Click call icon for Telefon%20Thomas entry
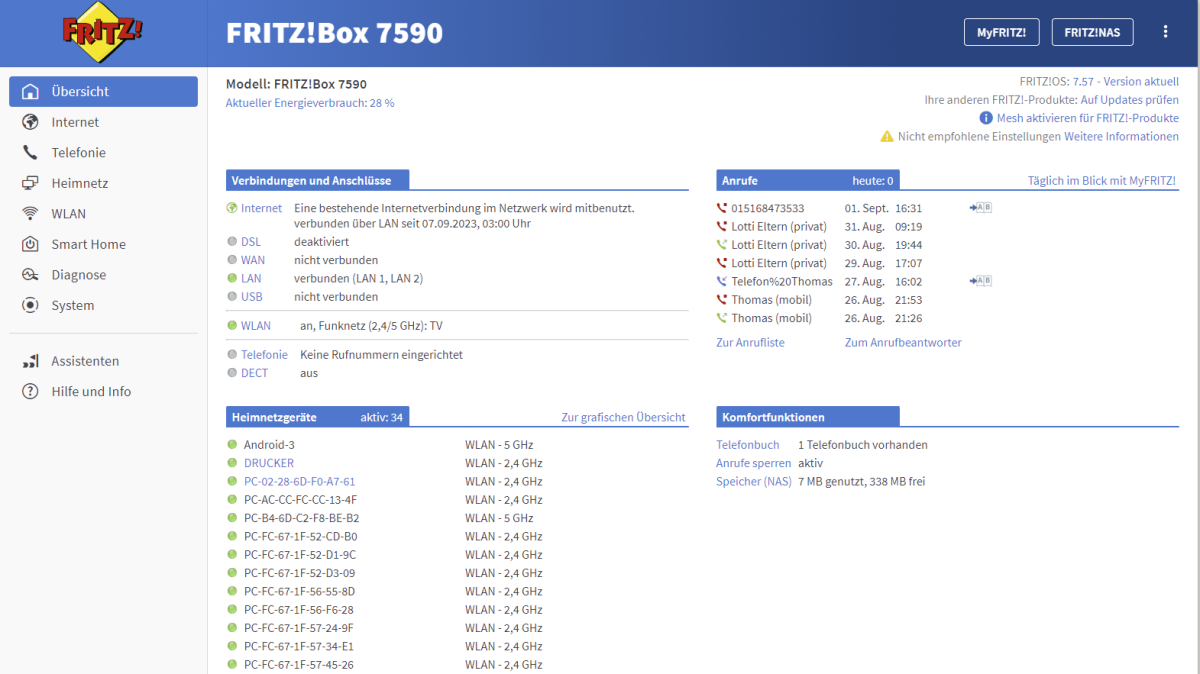 (722, 281)
